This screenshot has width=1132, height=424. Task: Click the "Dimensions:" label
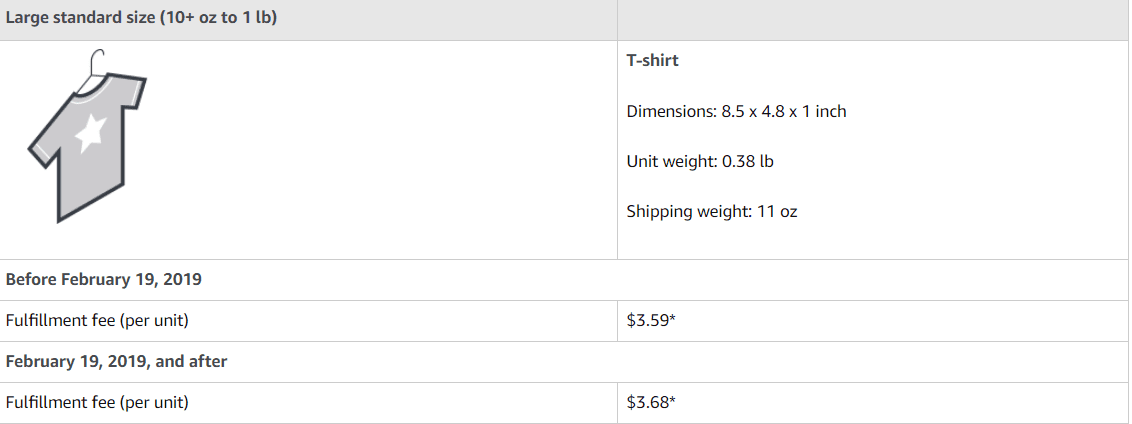[x=671, y=111]
